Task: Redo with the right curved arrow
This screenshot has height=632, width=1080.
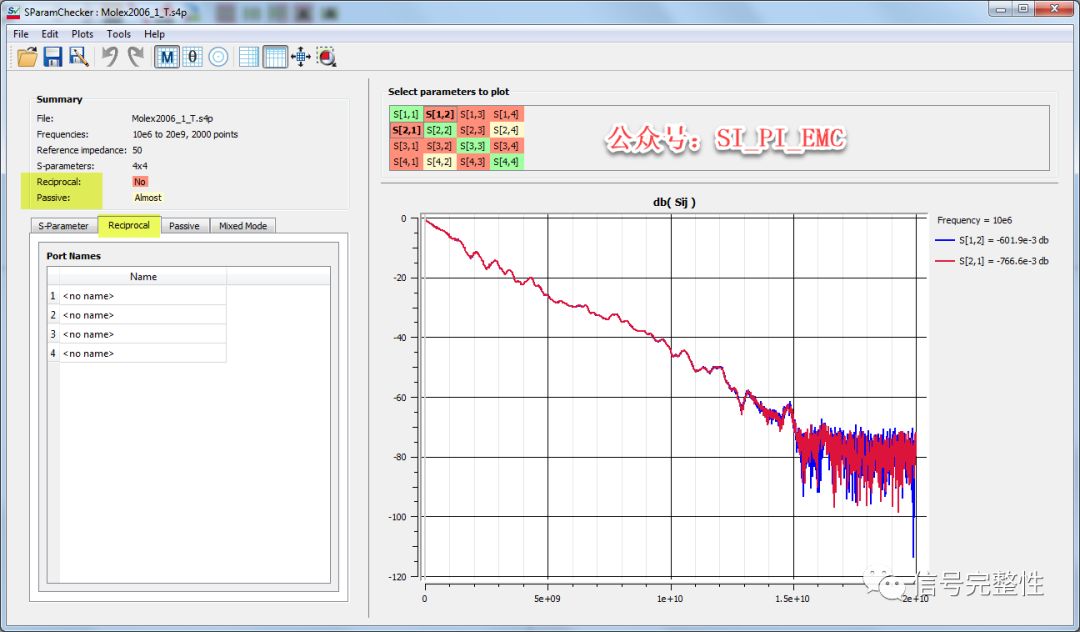Action: [x=136, y=56]
